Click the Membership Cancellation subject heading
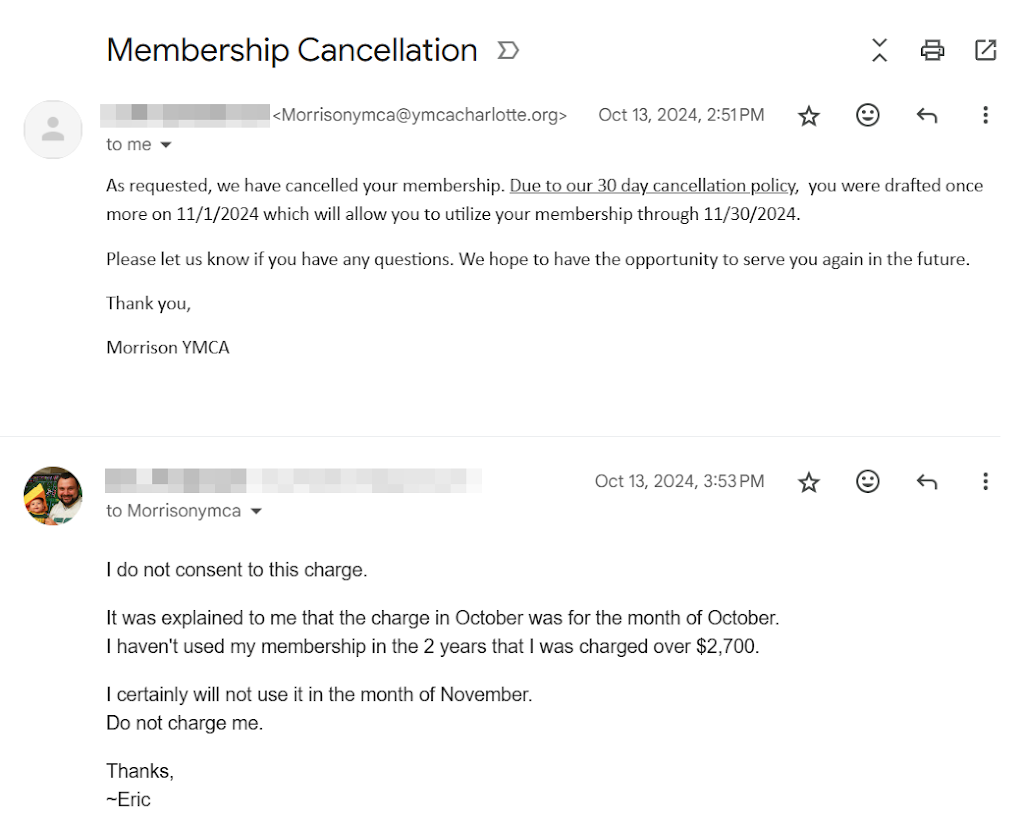Screen dimensions: 1024x825 tap(292, 50)
